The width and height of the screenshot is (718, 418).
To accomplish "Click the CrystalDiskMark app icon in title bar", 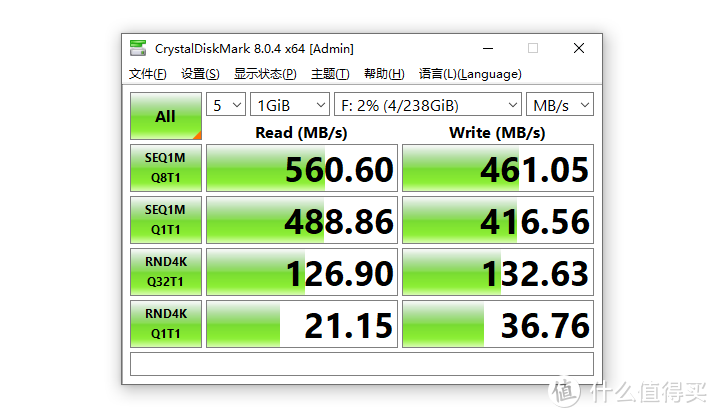I will pos(138,48).
